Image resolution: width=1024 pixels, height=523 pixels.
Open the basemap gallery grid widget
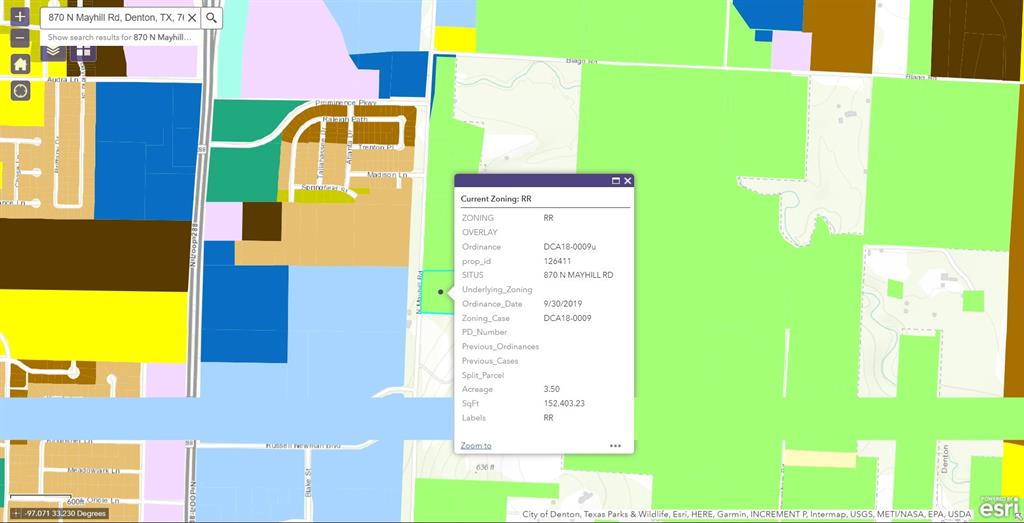tap(84, 50)
